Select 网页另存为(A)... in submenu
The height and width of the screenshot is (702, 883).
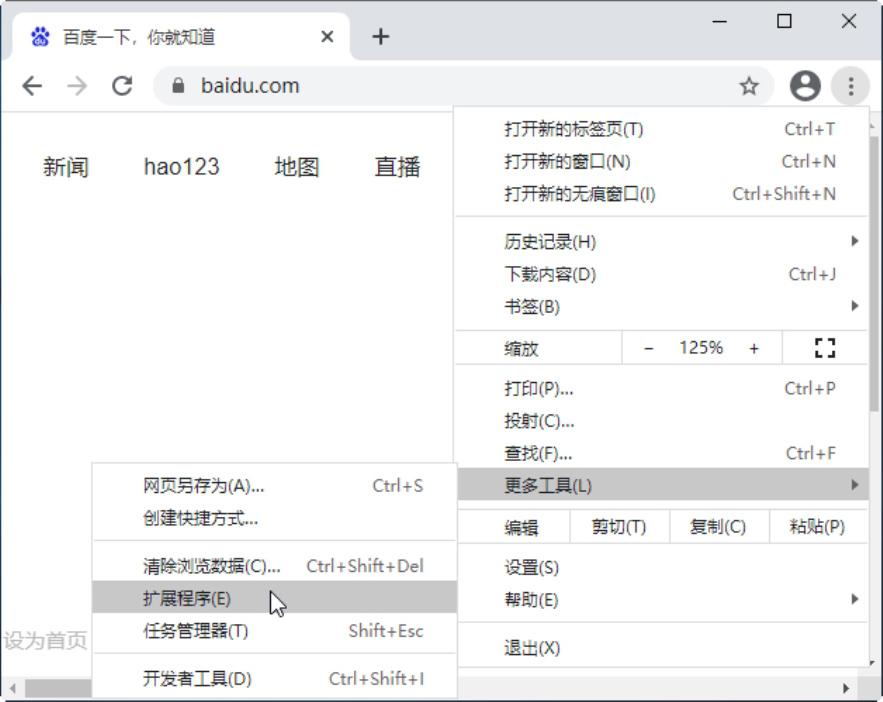click(274, 486)
